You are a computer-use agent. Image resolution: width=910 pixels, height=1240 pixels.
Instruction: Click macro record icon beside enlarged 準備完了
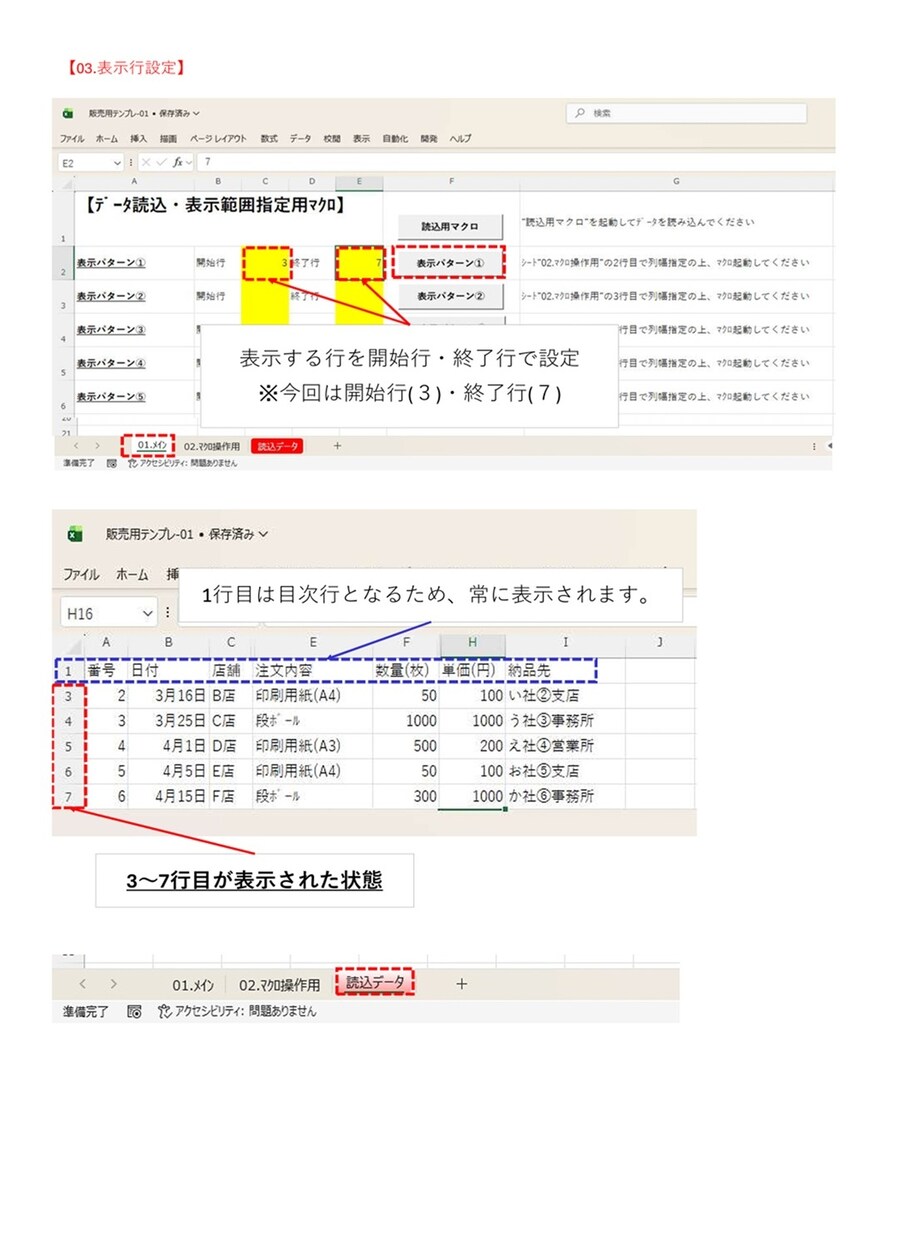click(x=134, y=1011)
